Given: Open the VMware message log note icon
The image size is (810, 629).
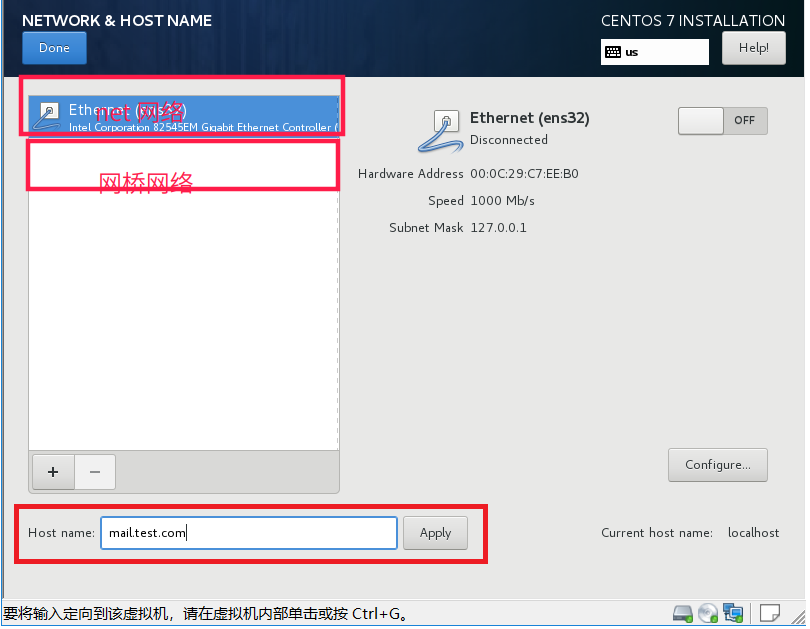Looking at the screenshot, I should 770,614.
